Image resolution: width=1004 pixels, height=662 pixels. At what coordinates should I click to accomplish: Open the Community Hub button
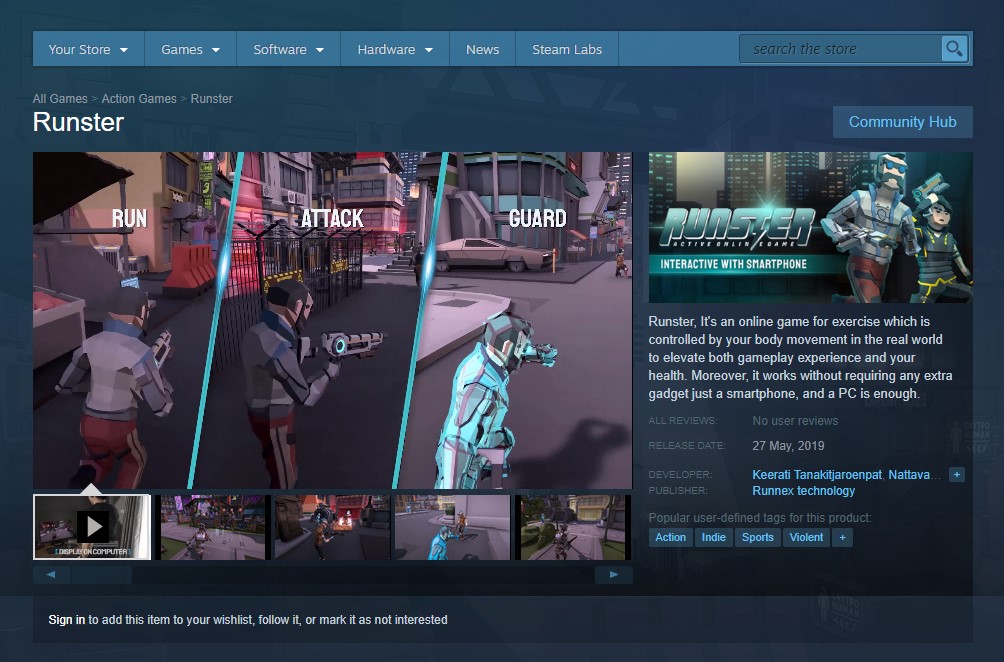click(902, 122)
